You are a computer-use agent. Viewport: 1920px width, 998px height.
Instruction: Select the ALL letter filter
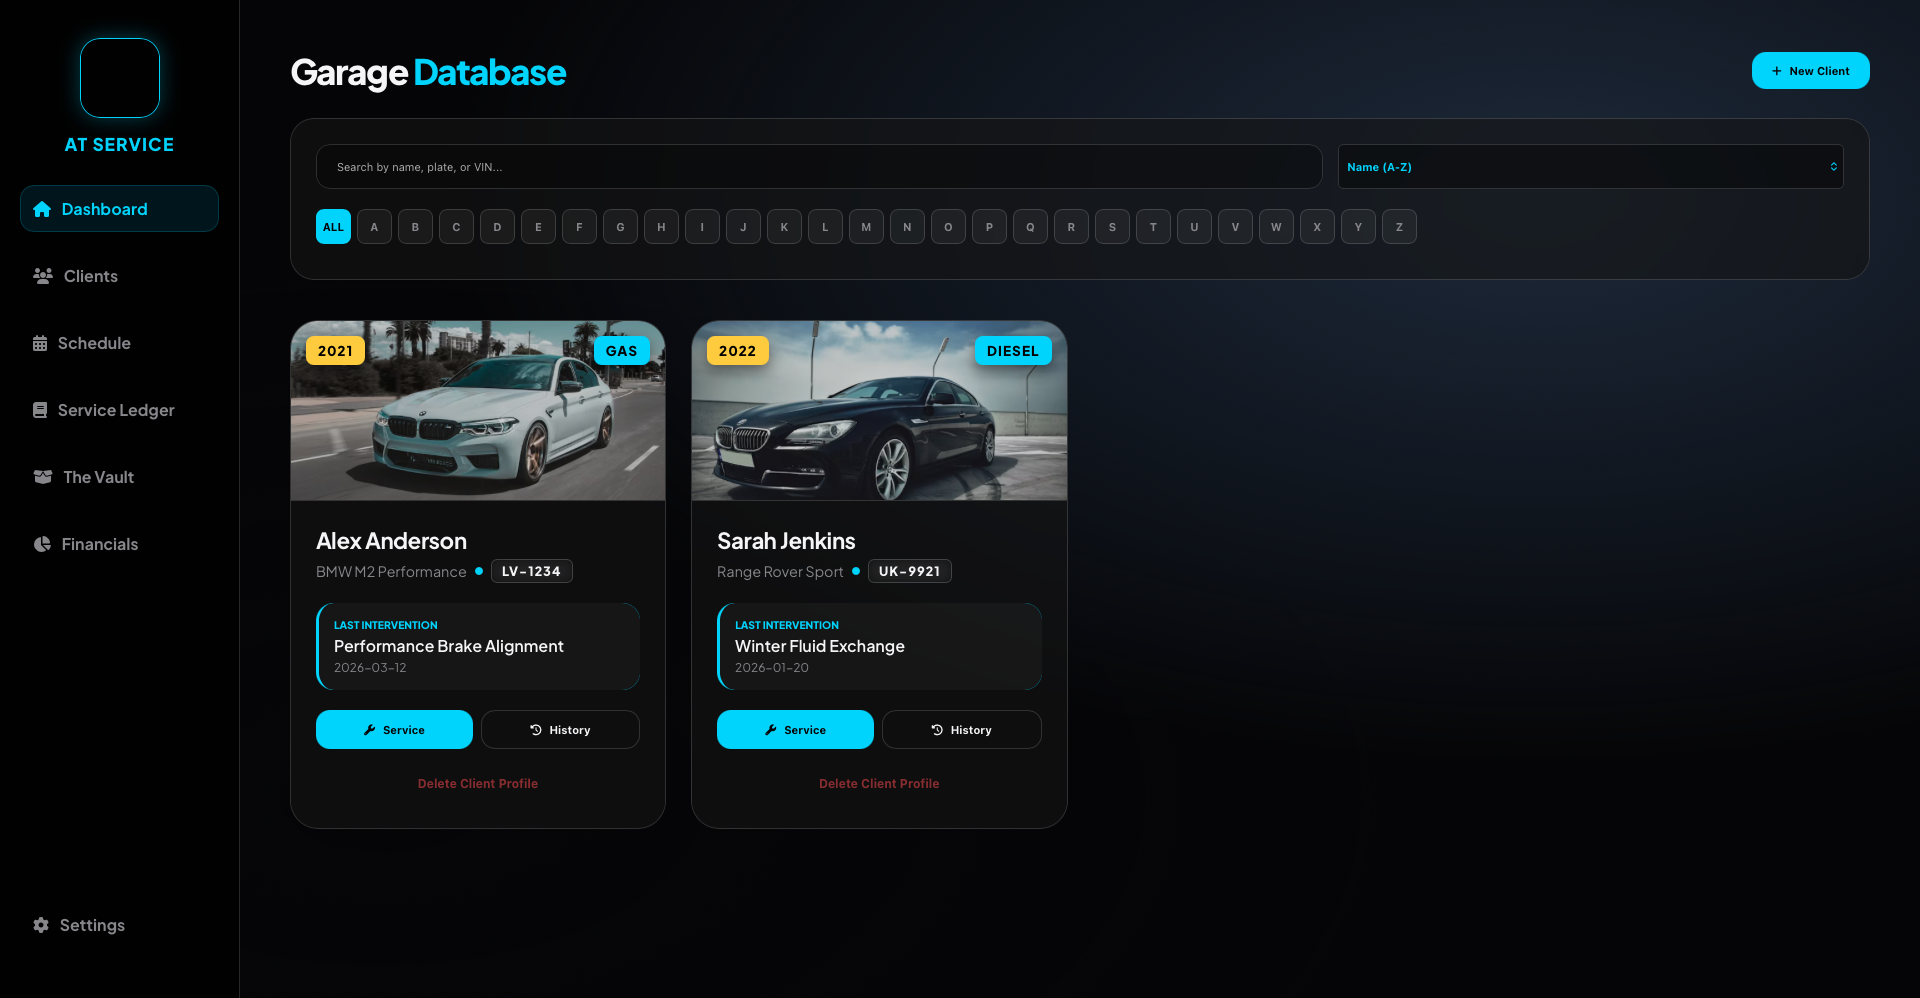(333, 227)
